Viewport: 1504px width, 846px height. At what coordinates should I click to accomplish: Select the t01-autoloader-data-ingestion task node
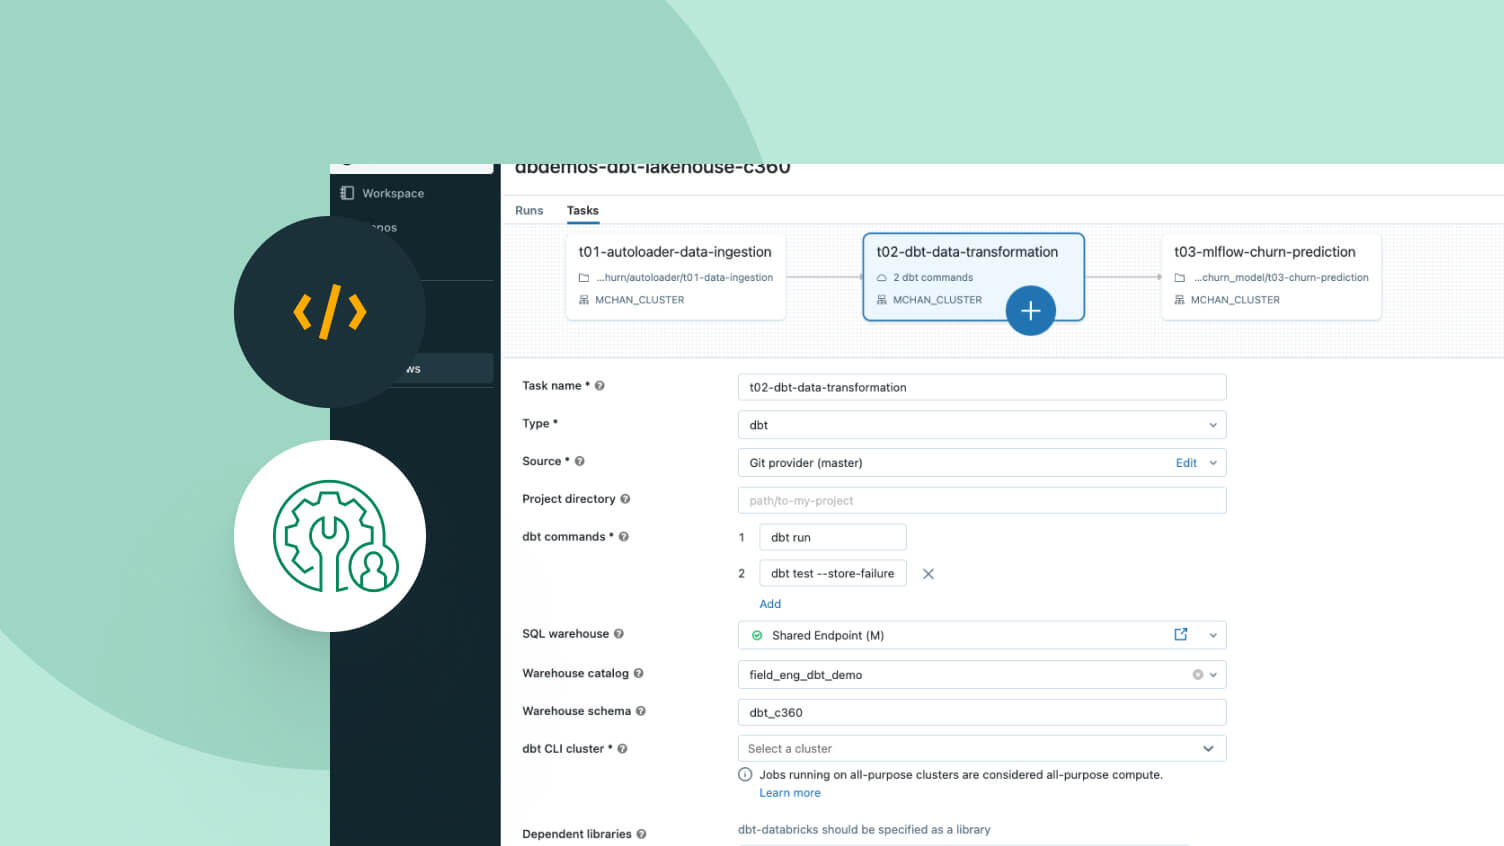pyautogui.click(x=676, y=276)
